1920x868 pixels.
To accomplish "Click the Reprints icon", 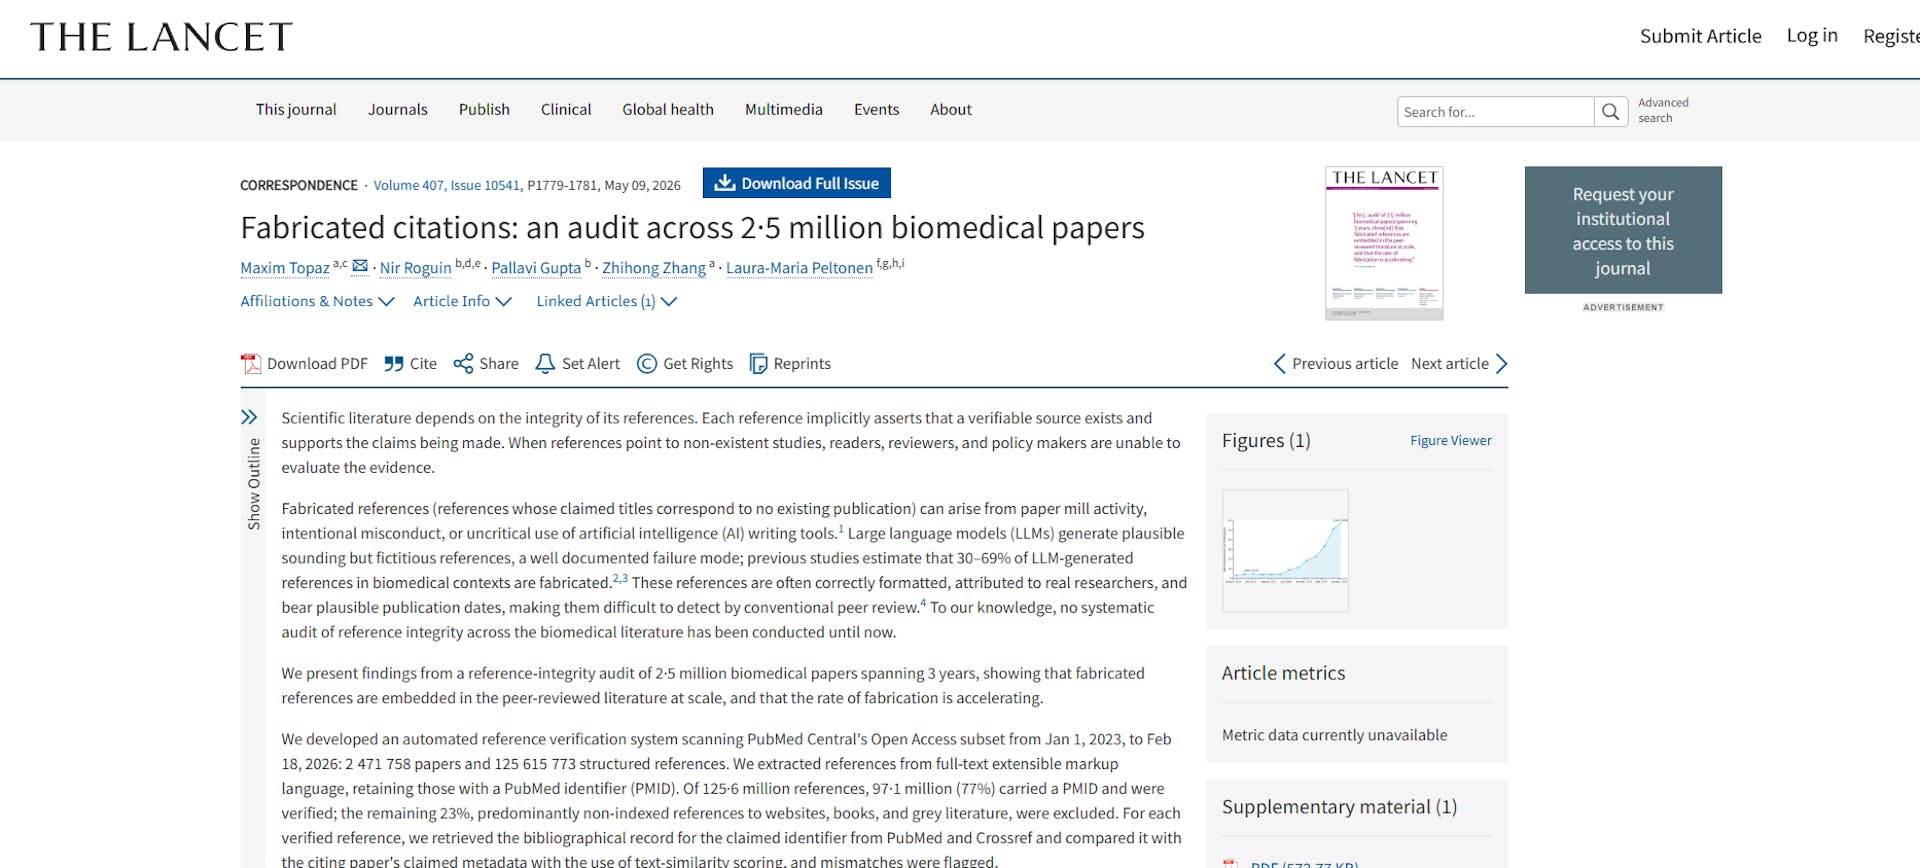I will 759,364.
